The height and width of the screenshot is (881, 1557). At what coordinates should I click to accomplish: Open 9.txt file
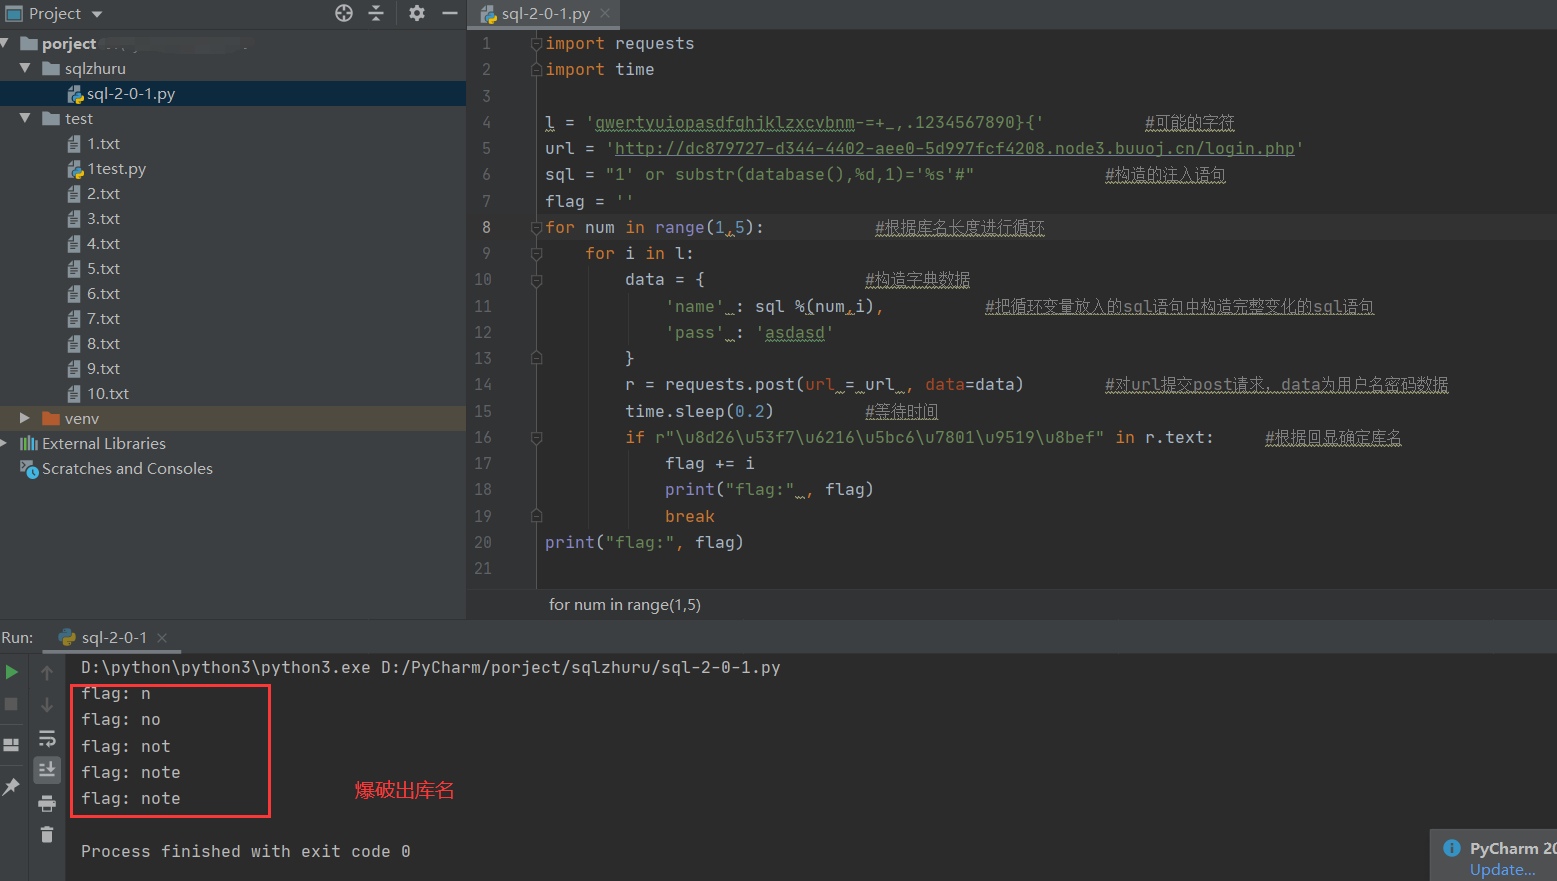103,368
